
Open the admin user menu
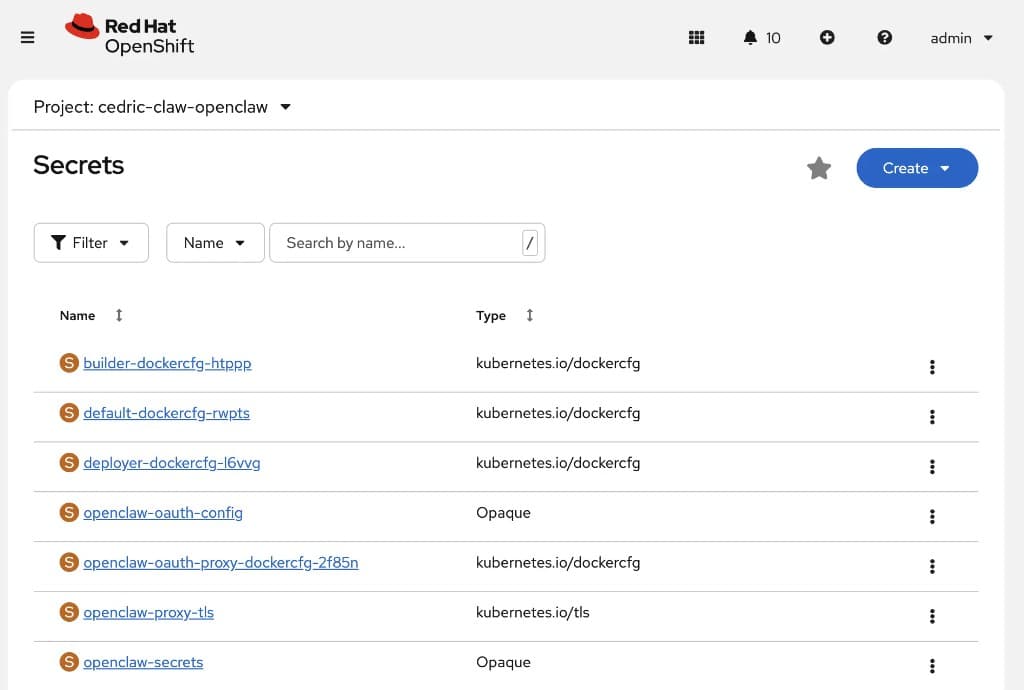(x=958, y=38)
